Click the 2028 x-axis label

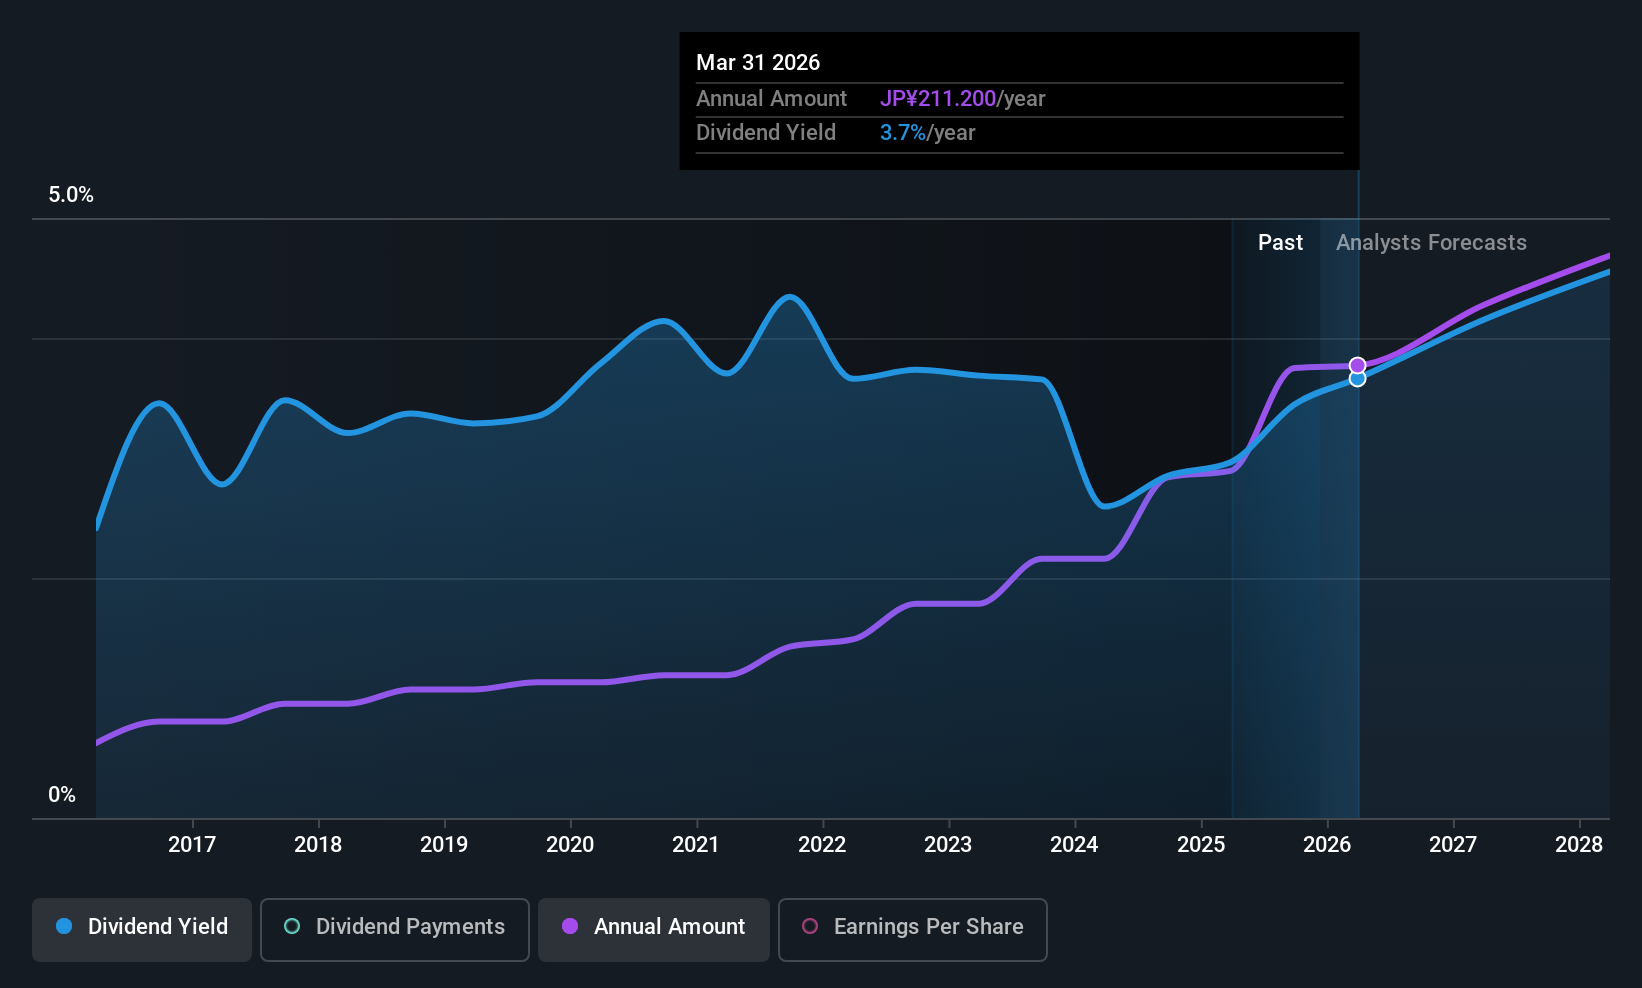tap(1579, 845)
